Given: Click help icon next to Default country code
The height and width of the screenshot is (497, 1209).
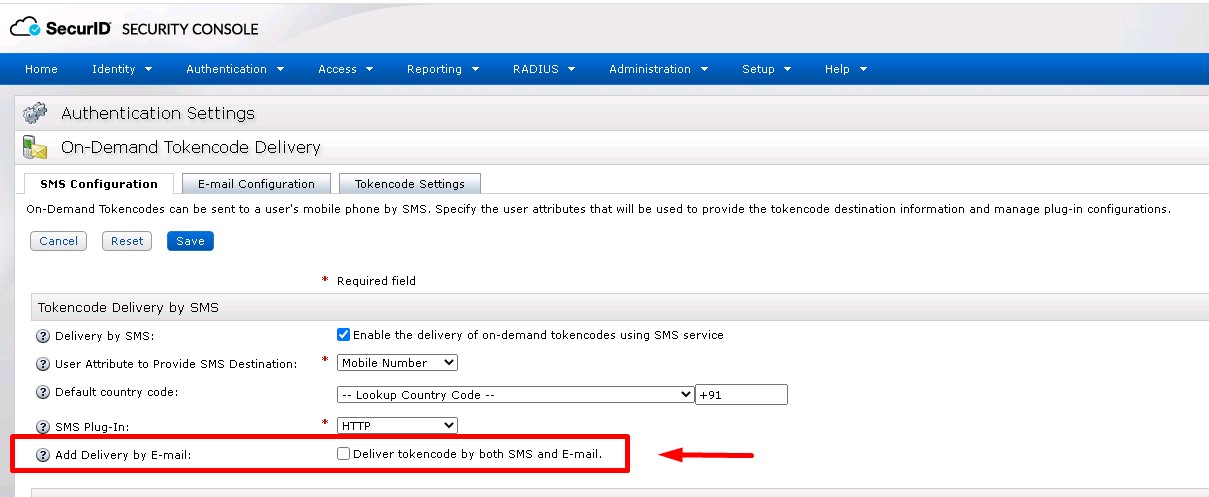Looking at the screenshot, I should (x=43, y=393).
